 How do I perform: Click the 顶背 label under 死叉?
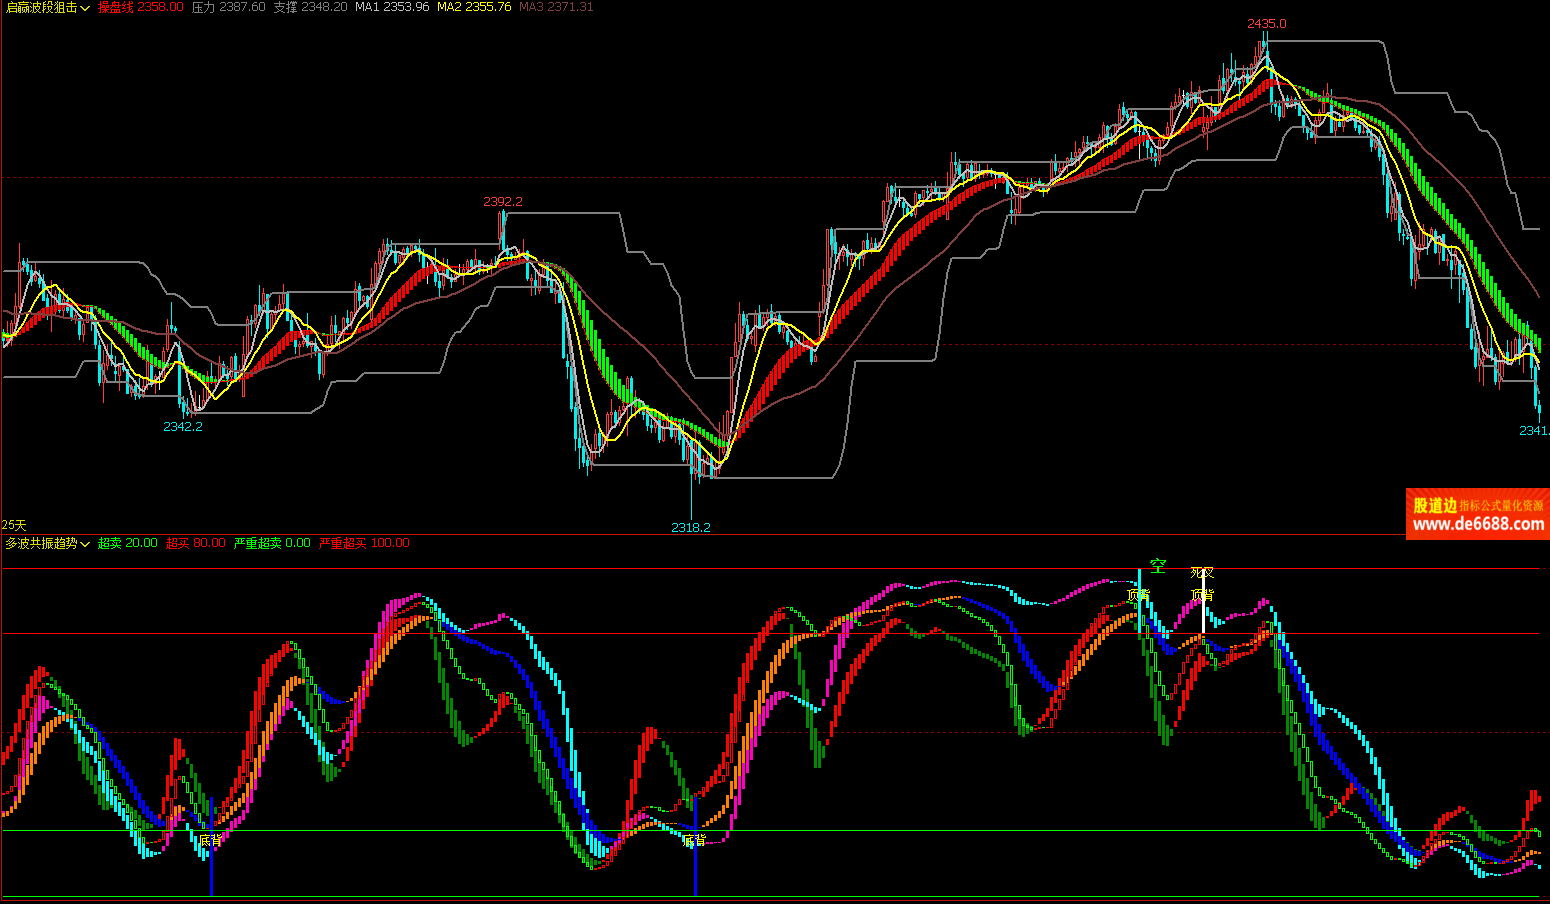tap(1202, 595)
